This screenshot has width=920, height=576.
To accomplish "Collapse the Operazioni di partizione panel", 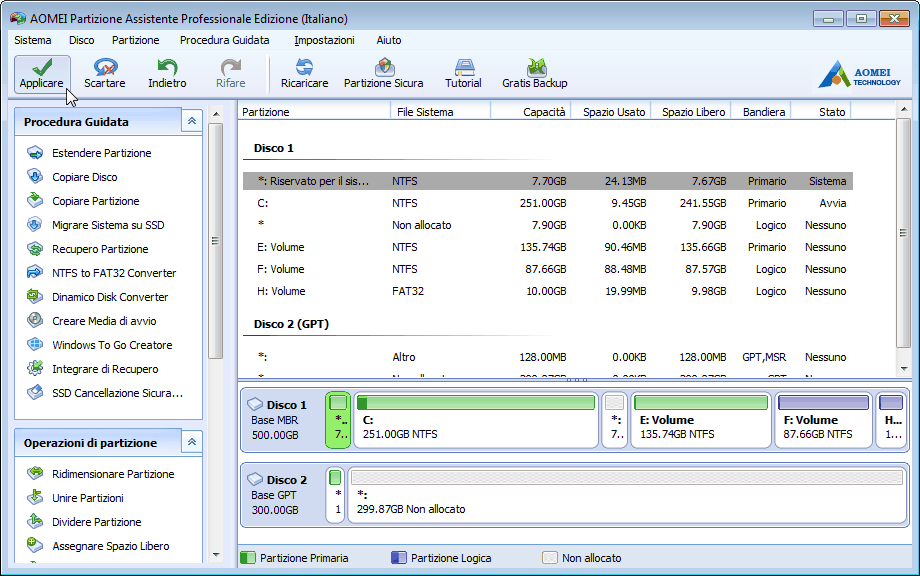I will tap(191, 442).
